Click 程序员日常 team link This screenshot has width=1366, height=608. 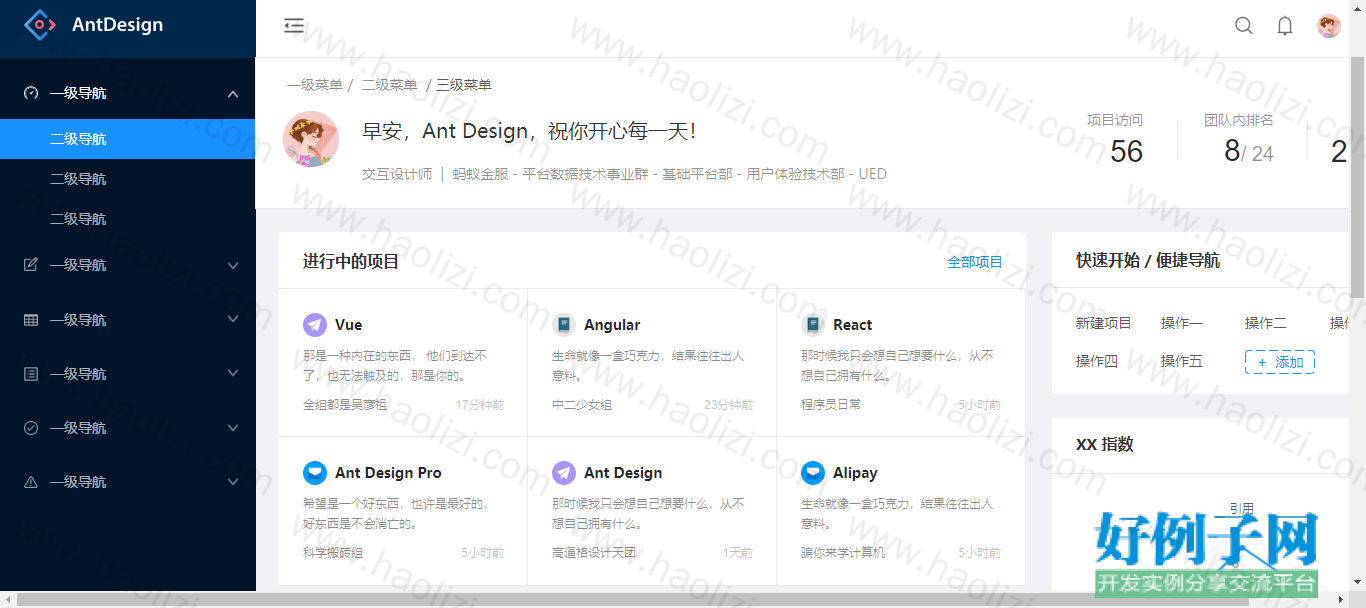(831, 405)
